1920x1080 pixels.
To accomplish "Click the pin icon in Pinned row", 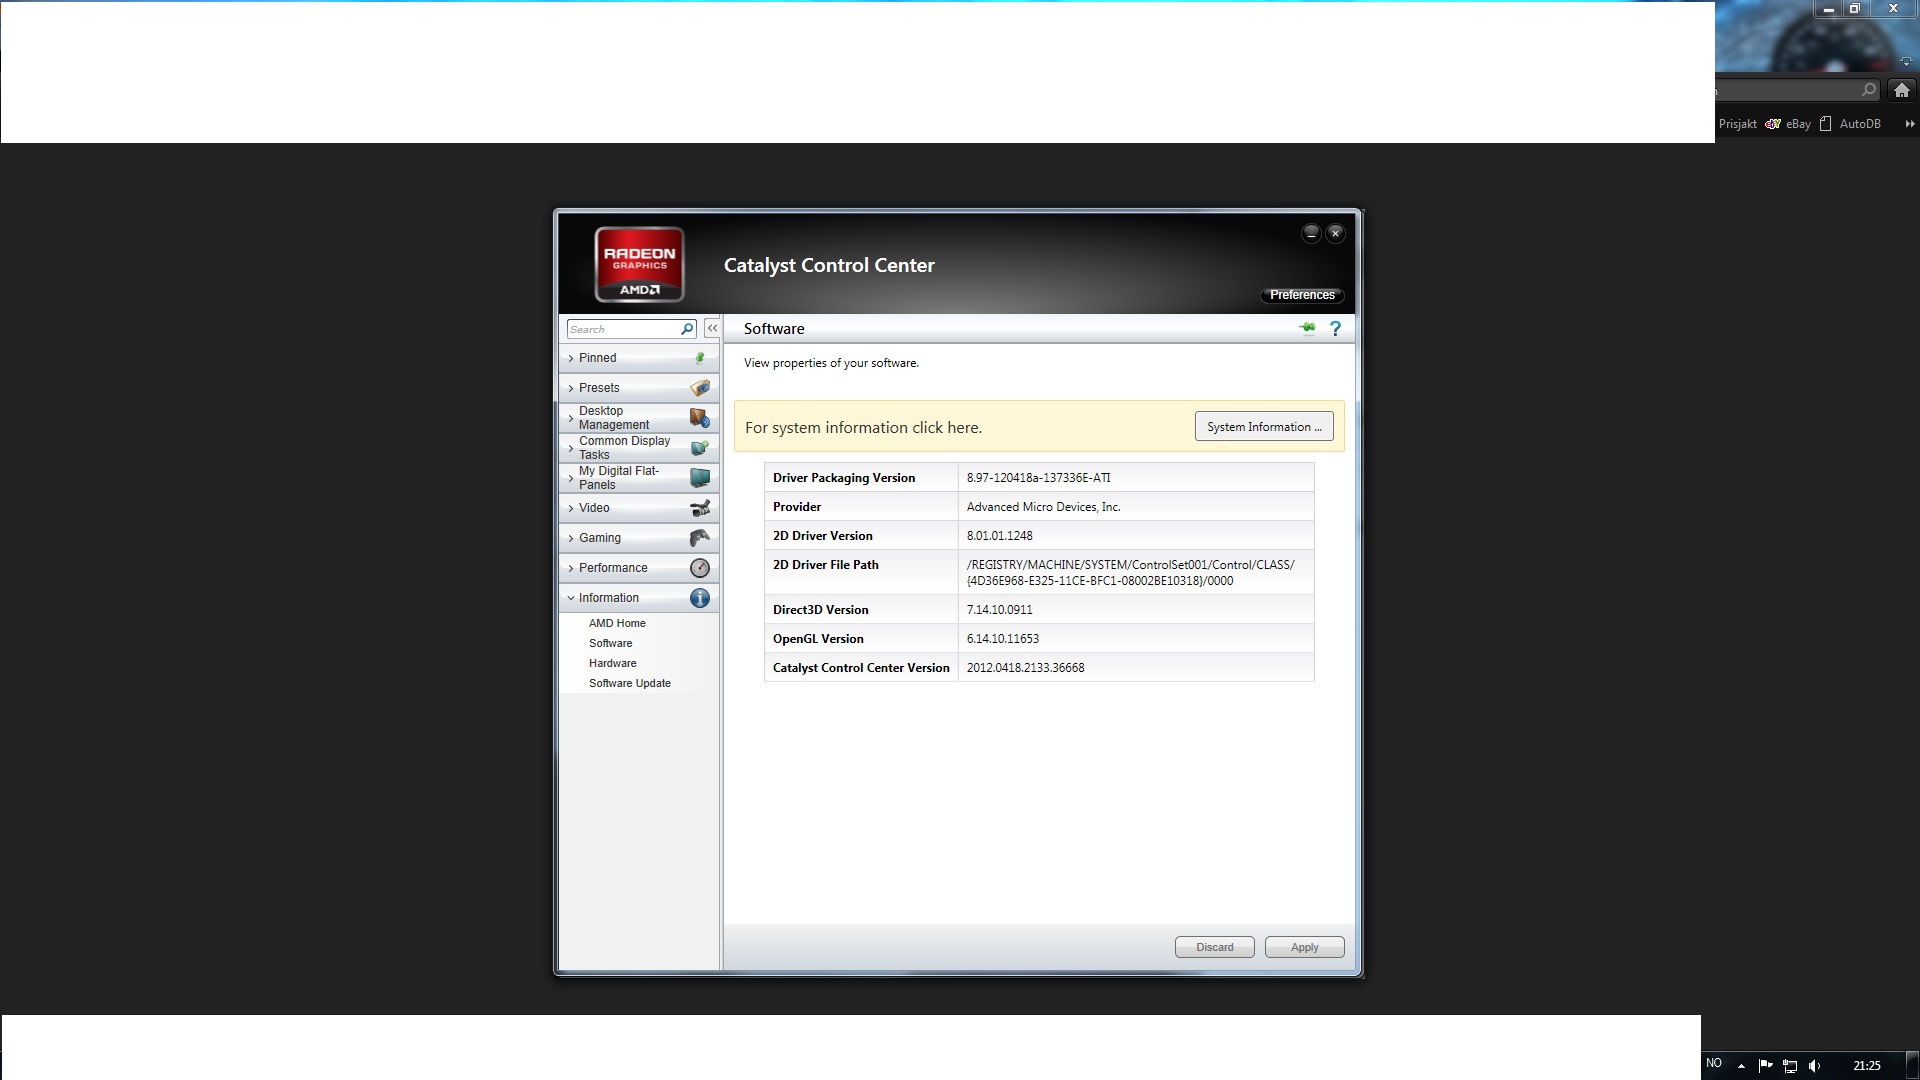I will pyautogui.click(x=700, y=358).
